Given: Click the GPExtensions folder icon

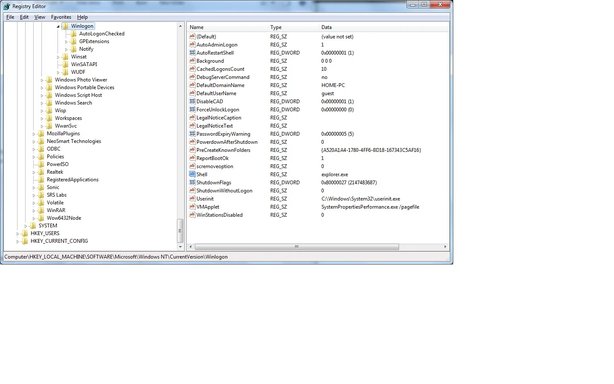Looking at the screenshot, I should [73, 41].
